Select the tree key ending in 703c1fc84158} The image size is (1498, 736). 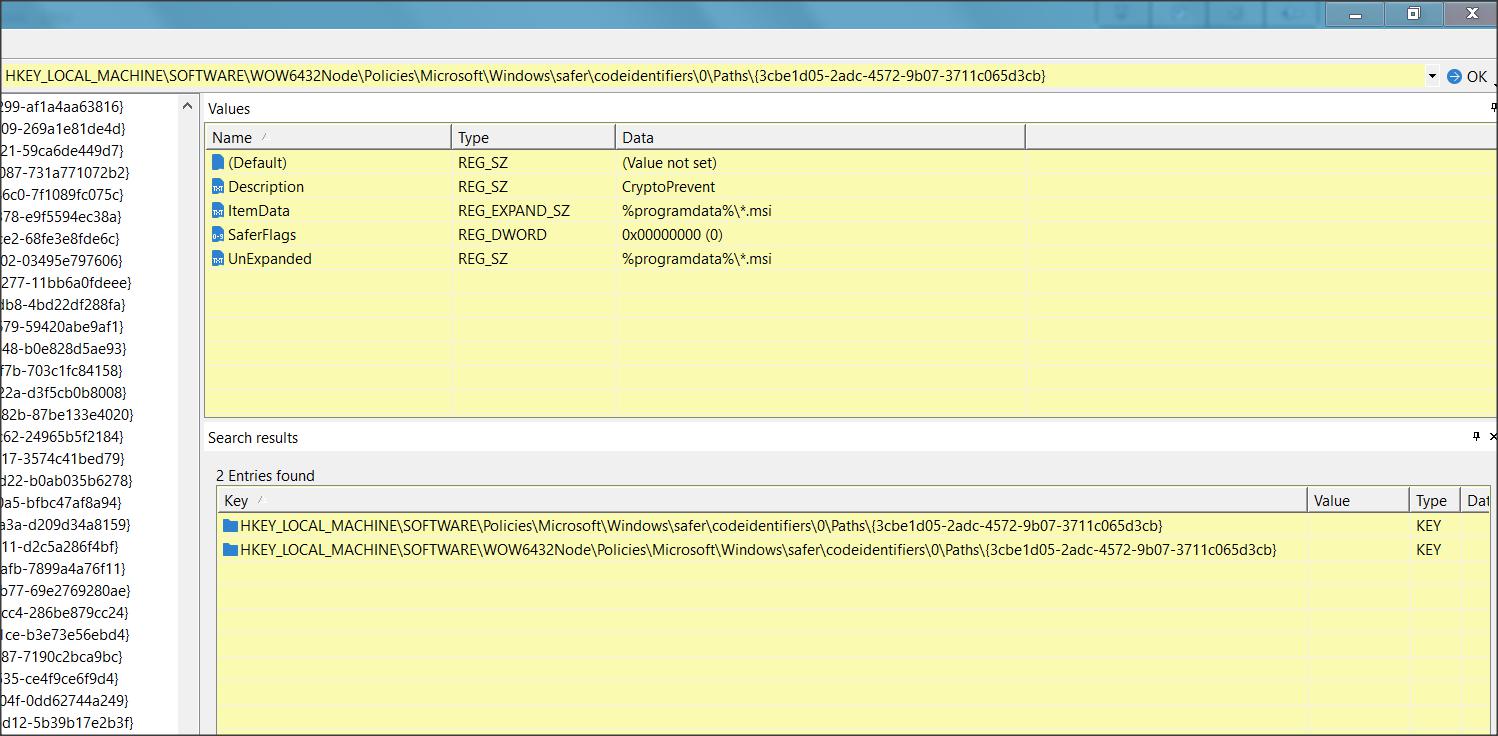pyautogui.click(x=62, y=370)
